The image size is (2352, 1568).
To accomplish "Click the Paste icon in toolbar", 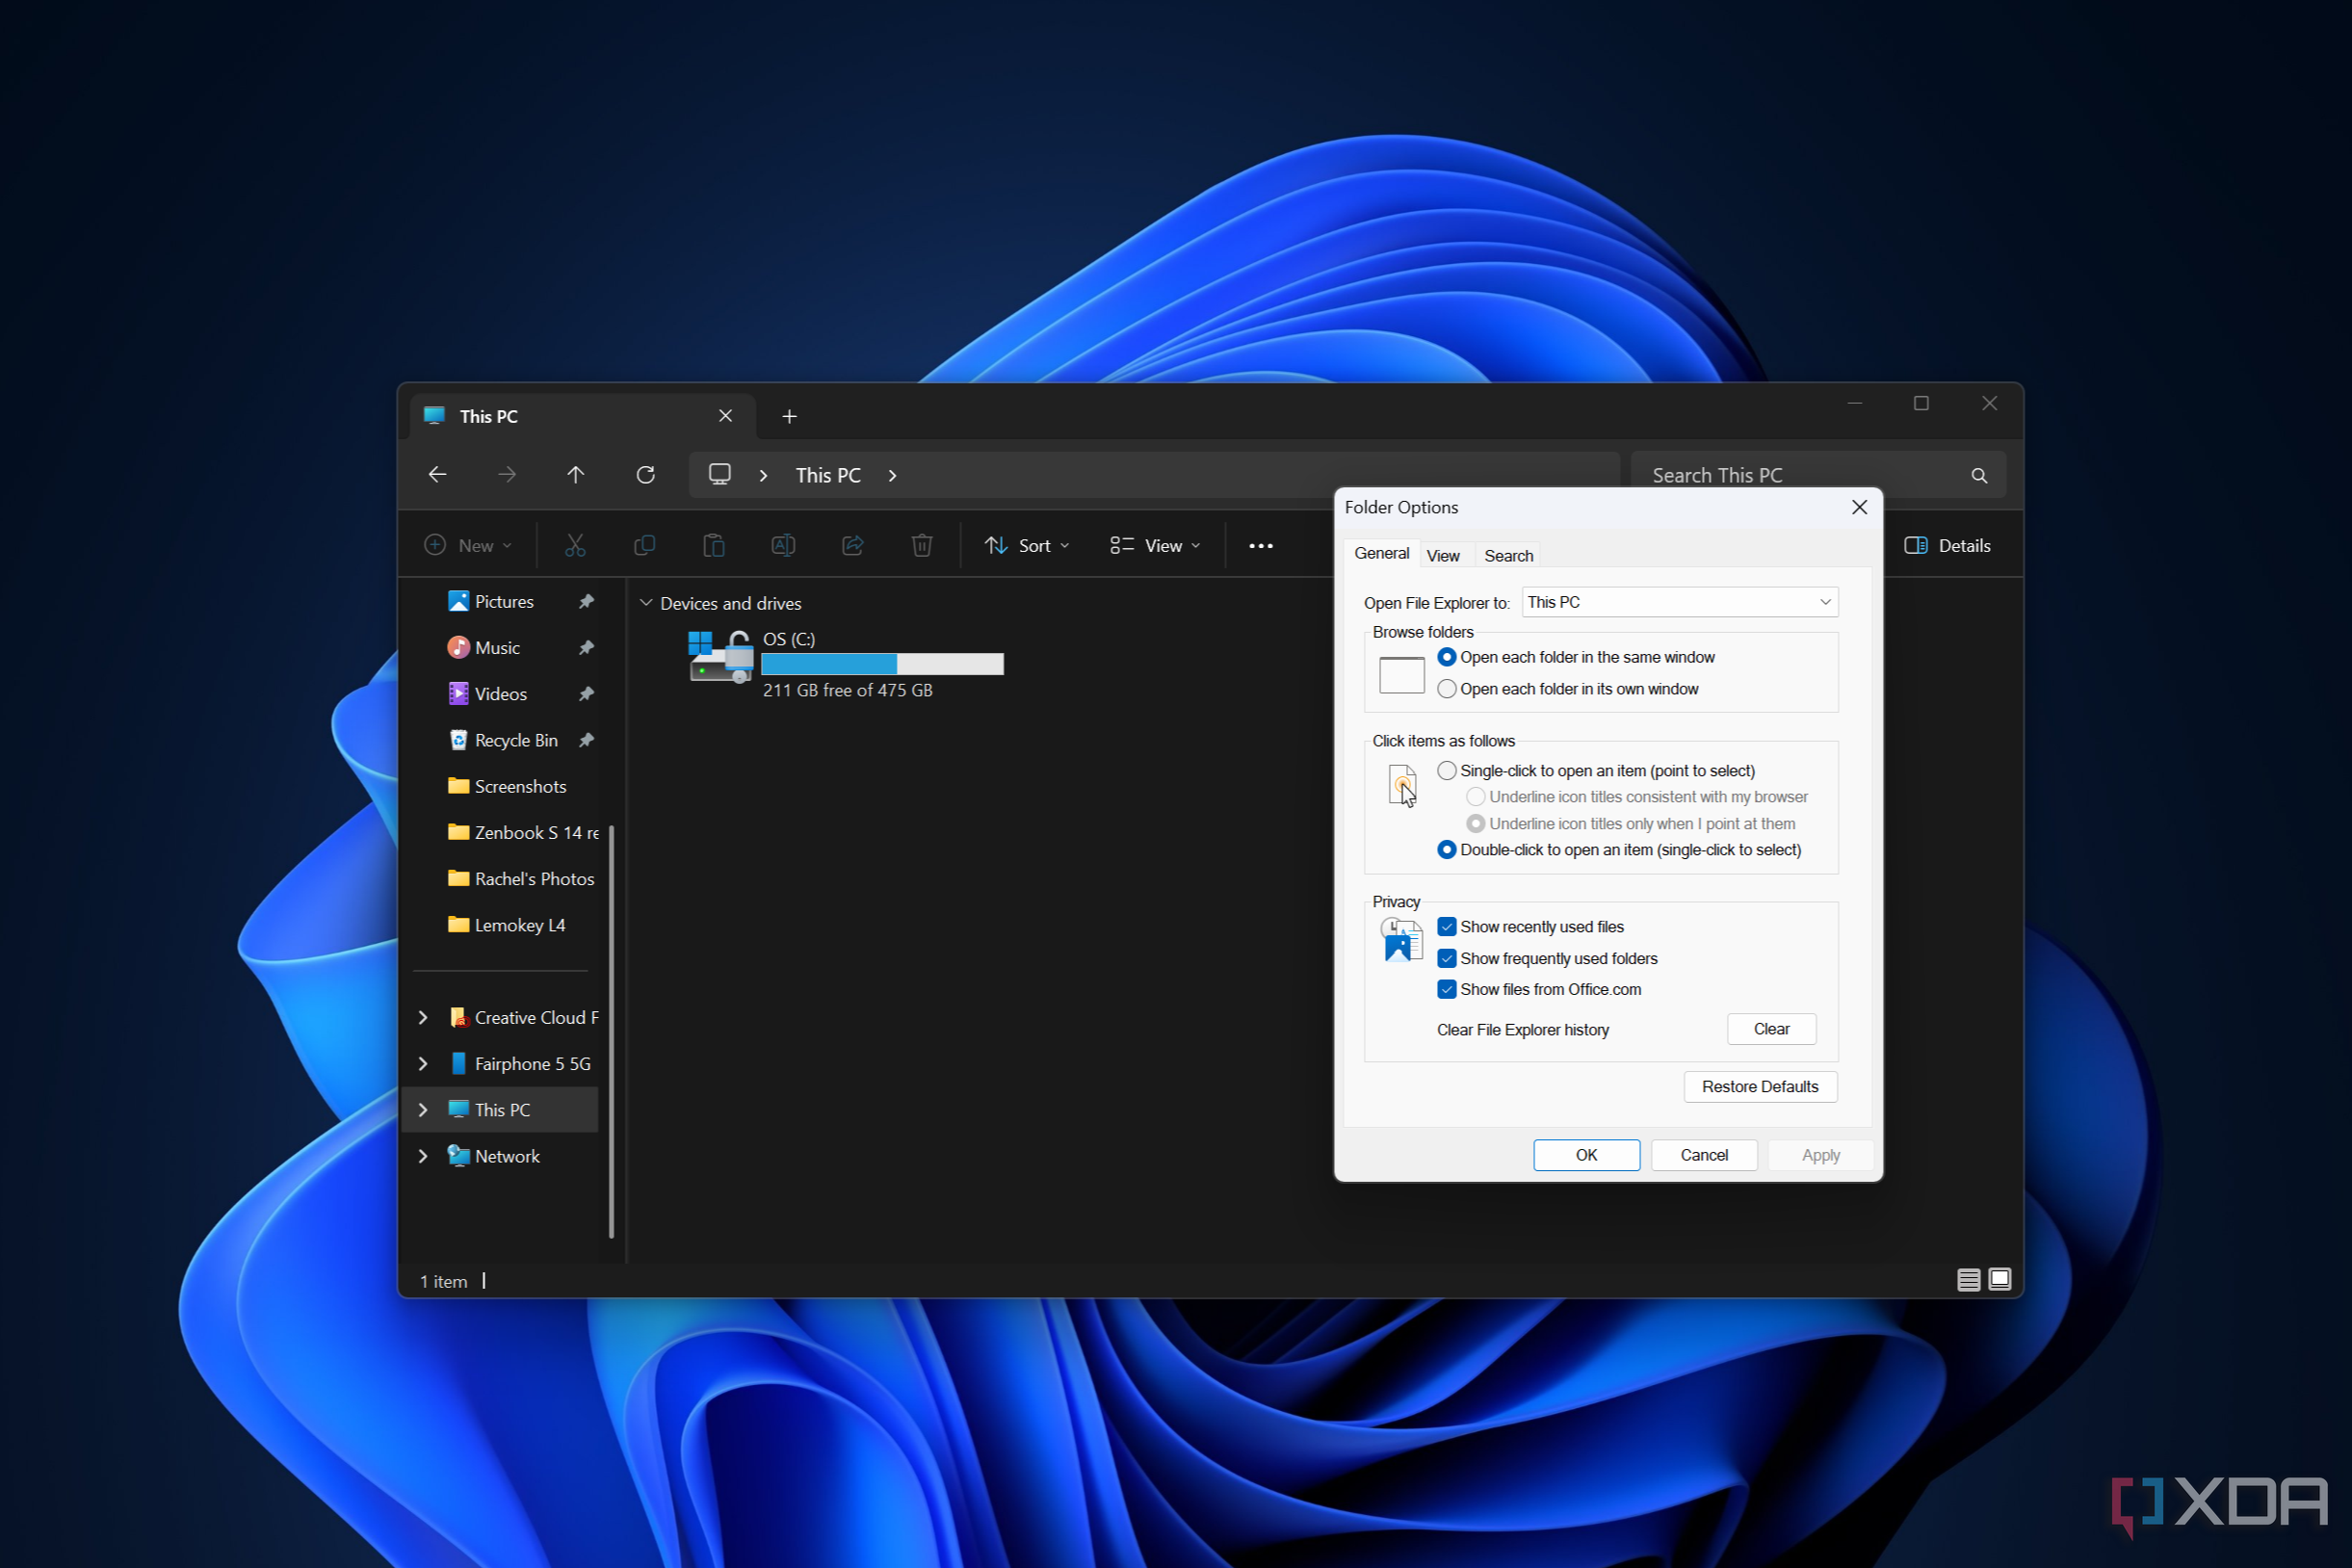I will coord(714,544).
